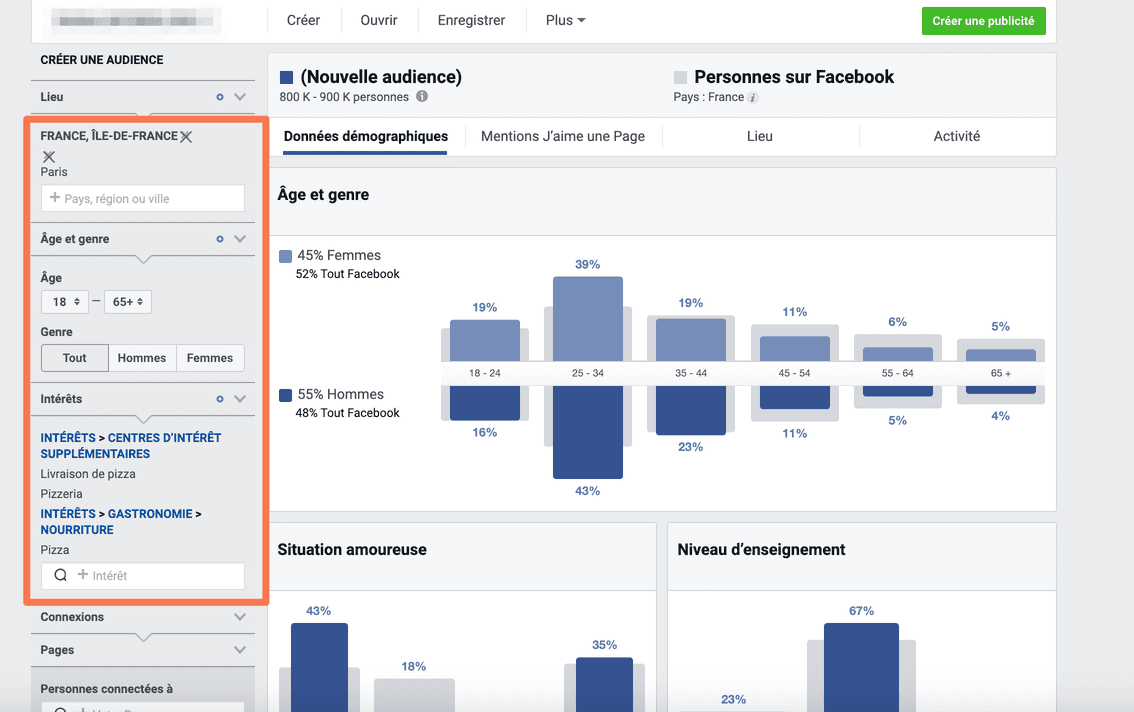1134x712 pixels.
Task: Click the Créer une publicité button
Action: (983, 21)
